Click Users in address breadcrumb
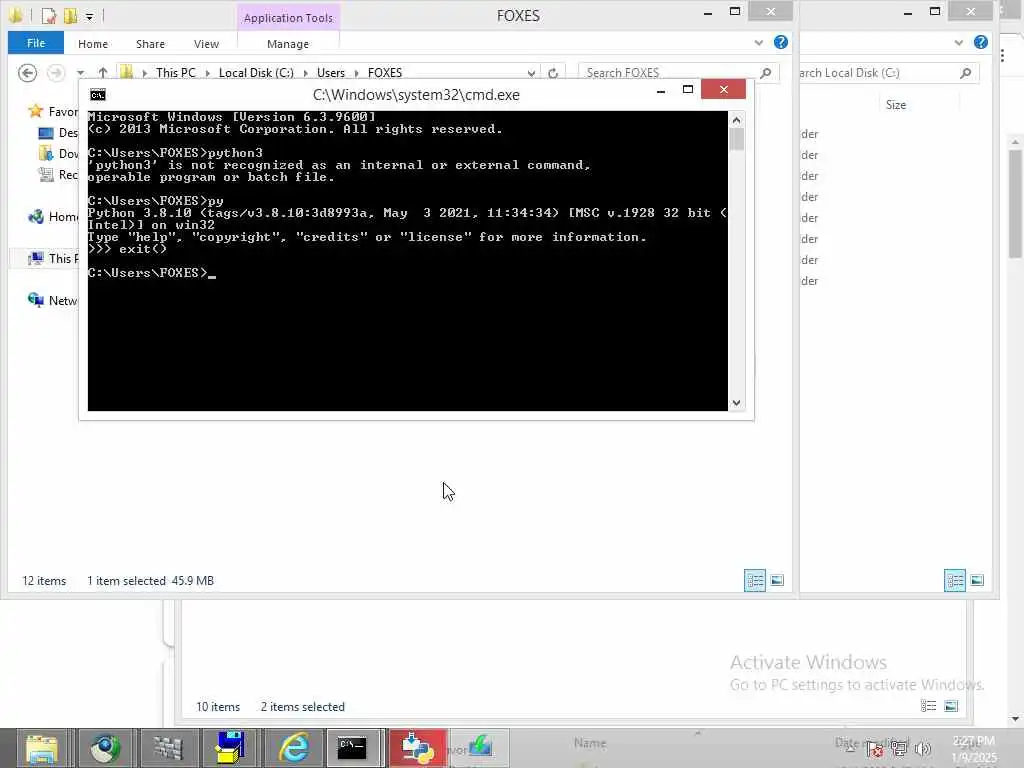 pyautogui.click(x=330, y=72)
